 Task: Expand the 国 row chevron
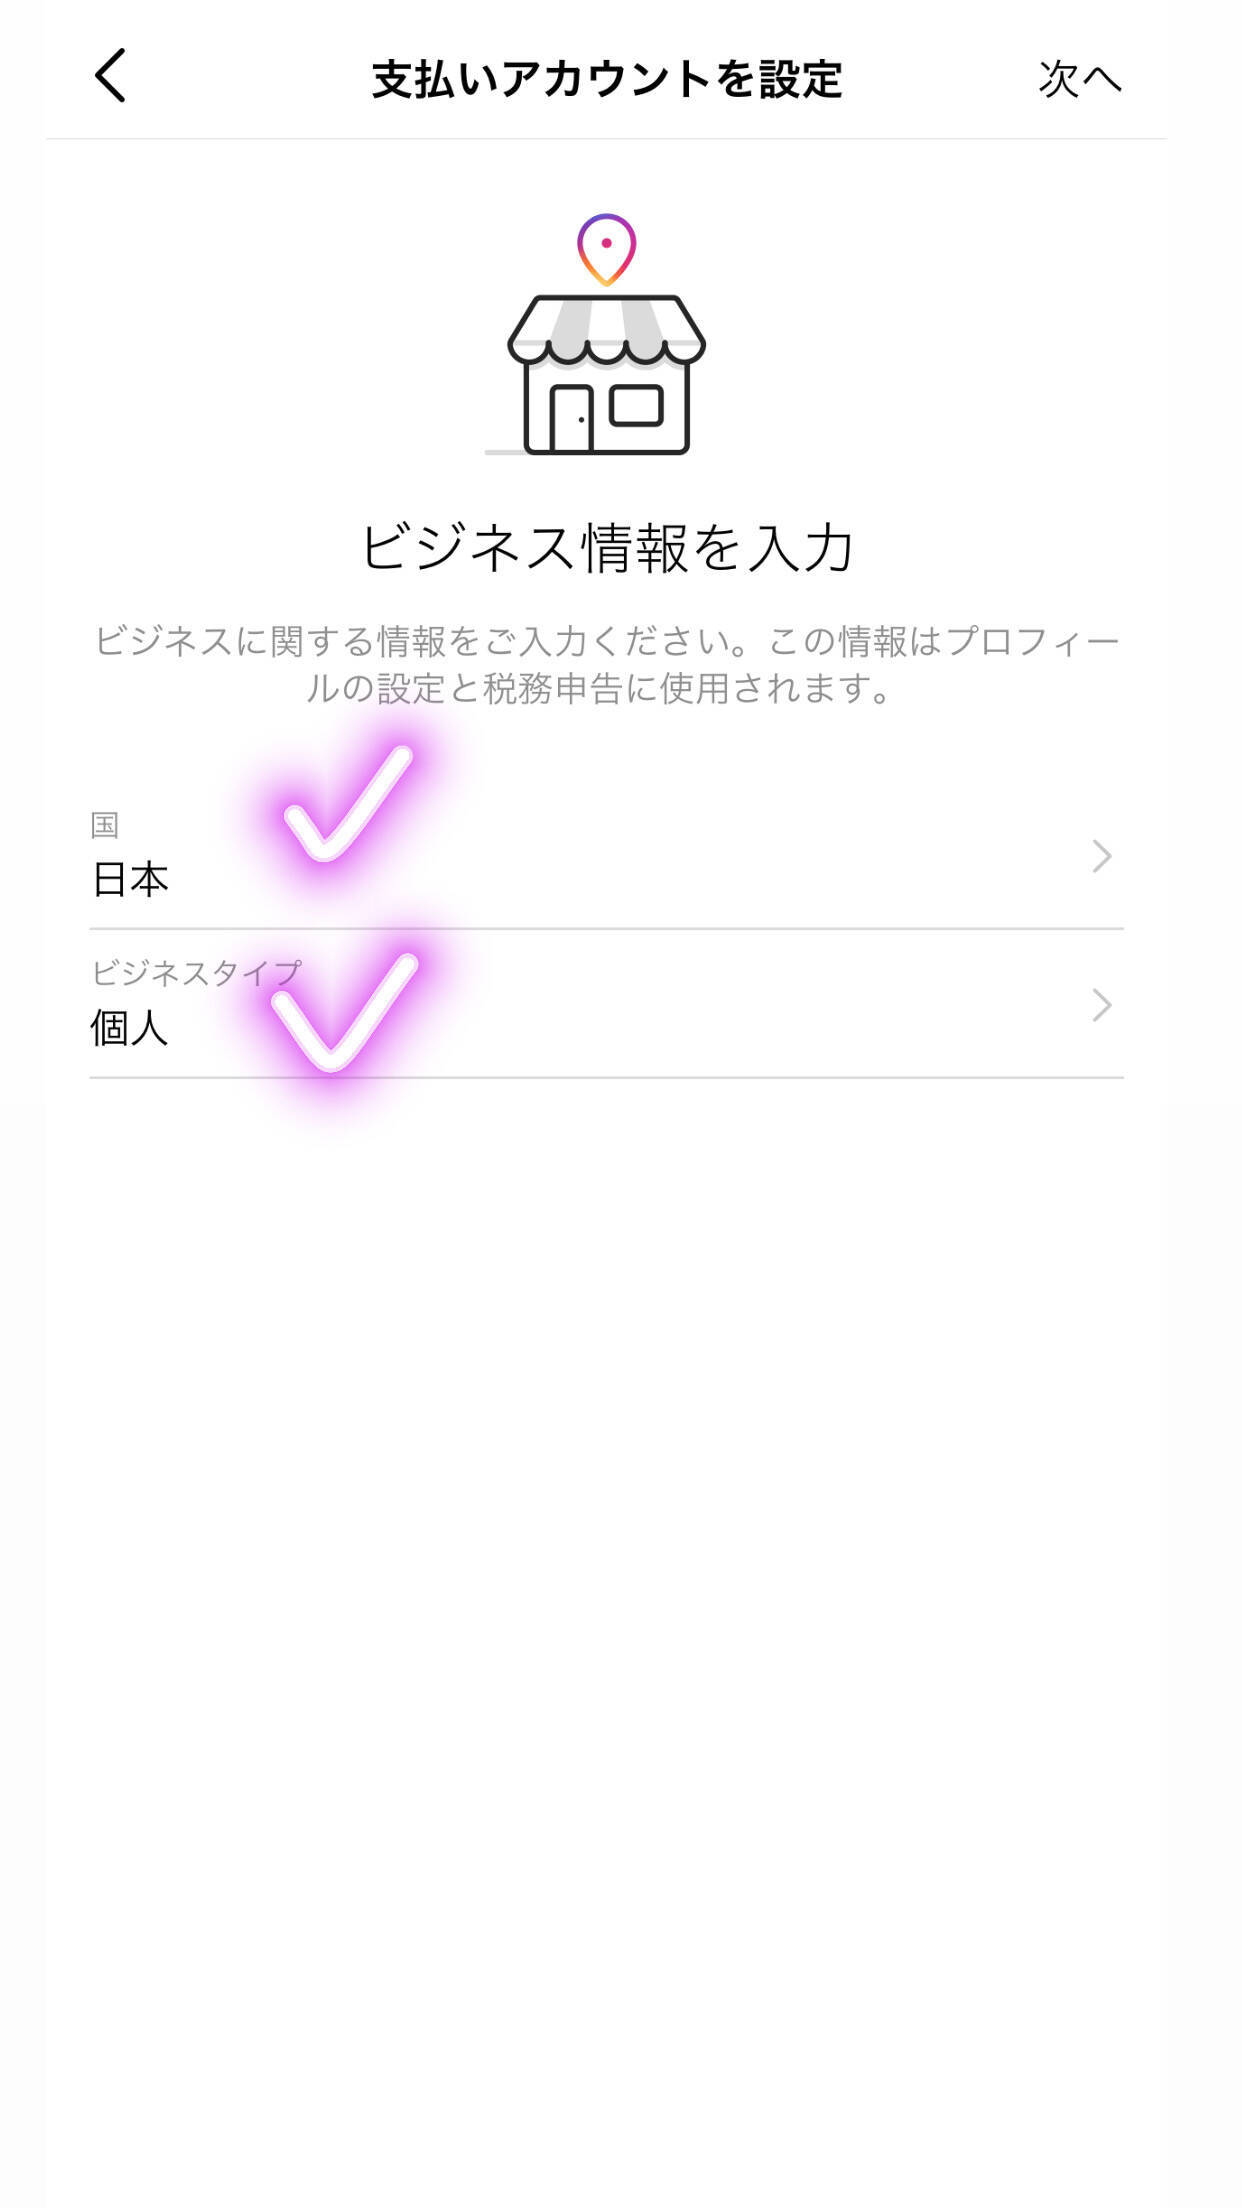[1101, 856]
